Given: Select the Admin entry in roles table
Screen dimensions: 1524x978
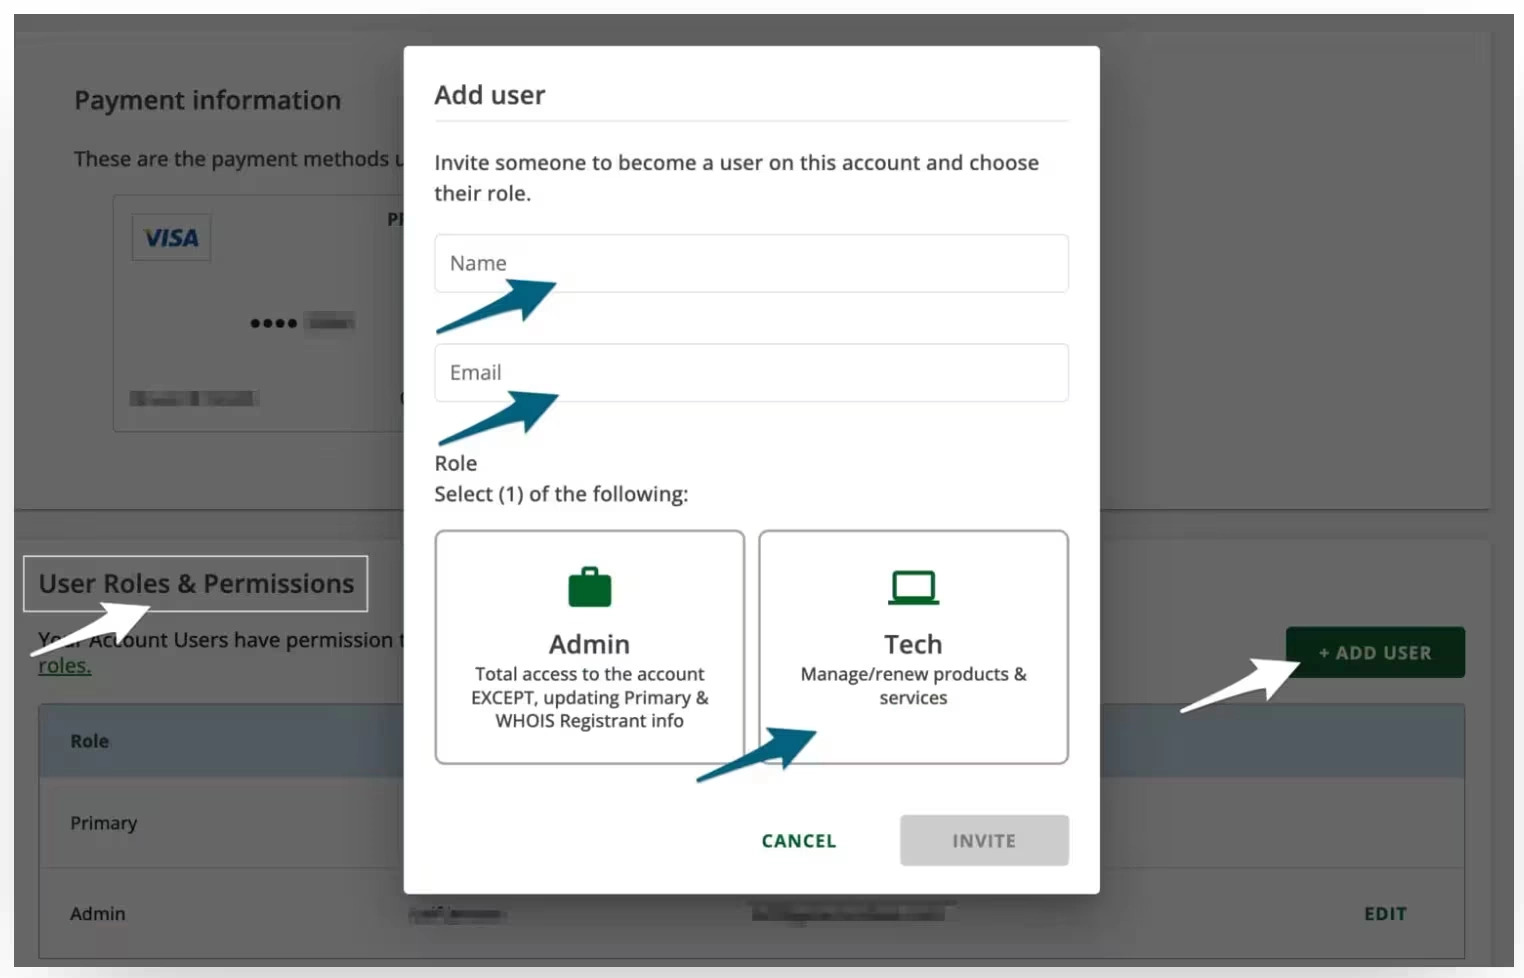Looking at the screenshot, I should click(x=98, y=914).
